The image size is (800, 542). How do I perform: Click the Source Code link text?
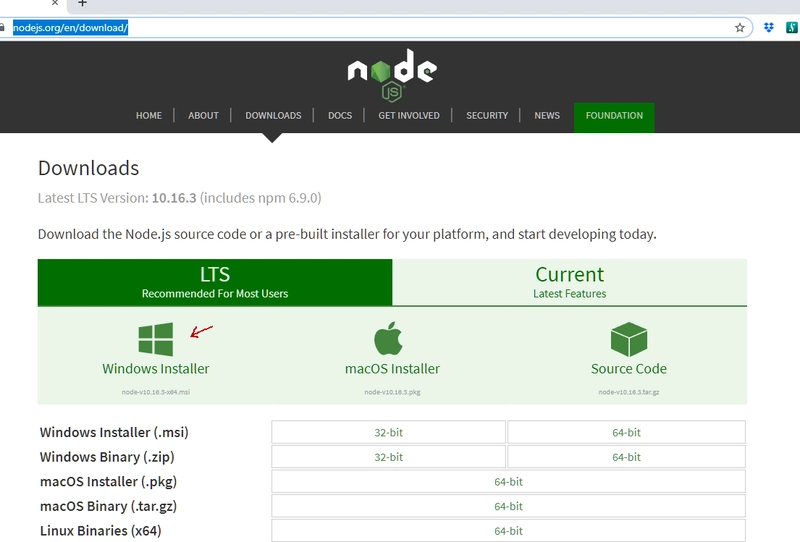point(629,368)
